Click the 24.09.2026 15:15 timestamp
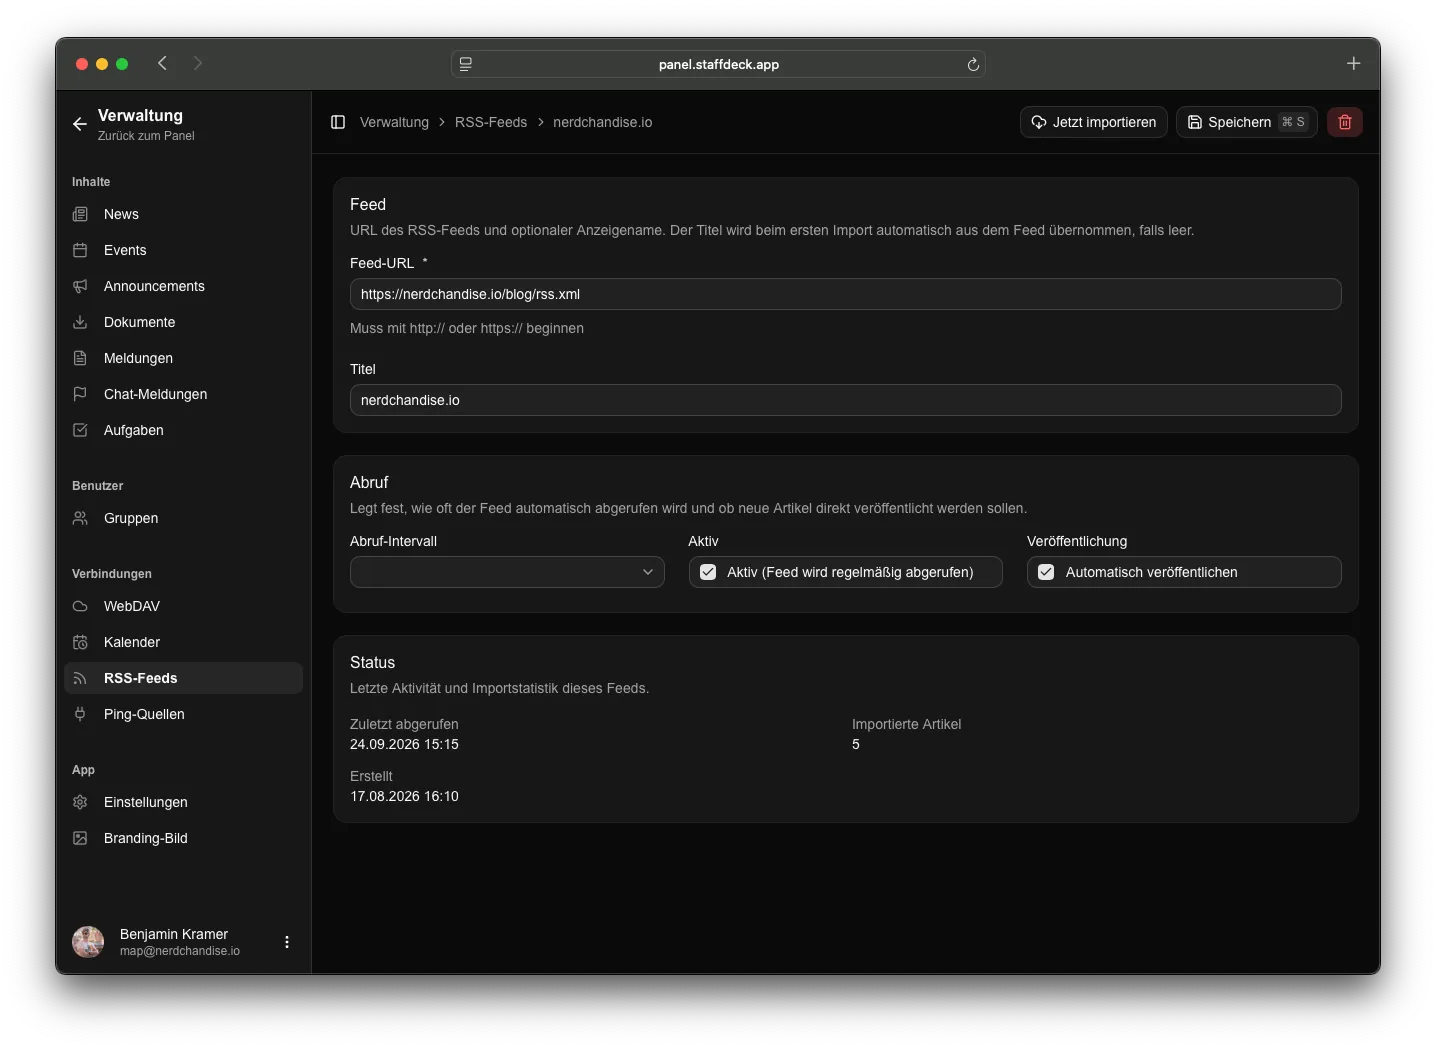This screenshot has width=1436, height=1048. [x=404, y=744]
